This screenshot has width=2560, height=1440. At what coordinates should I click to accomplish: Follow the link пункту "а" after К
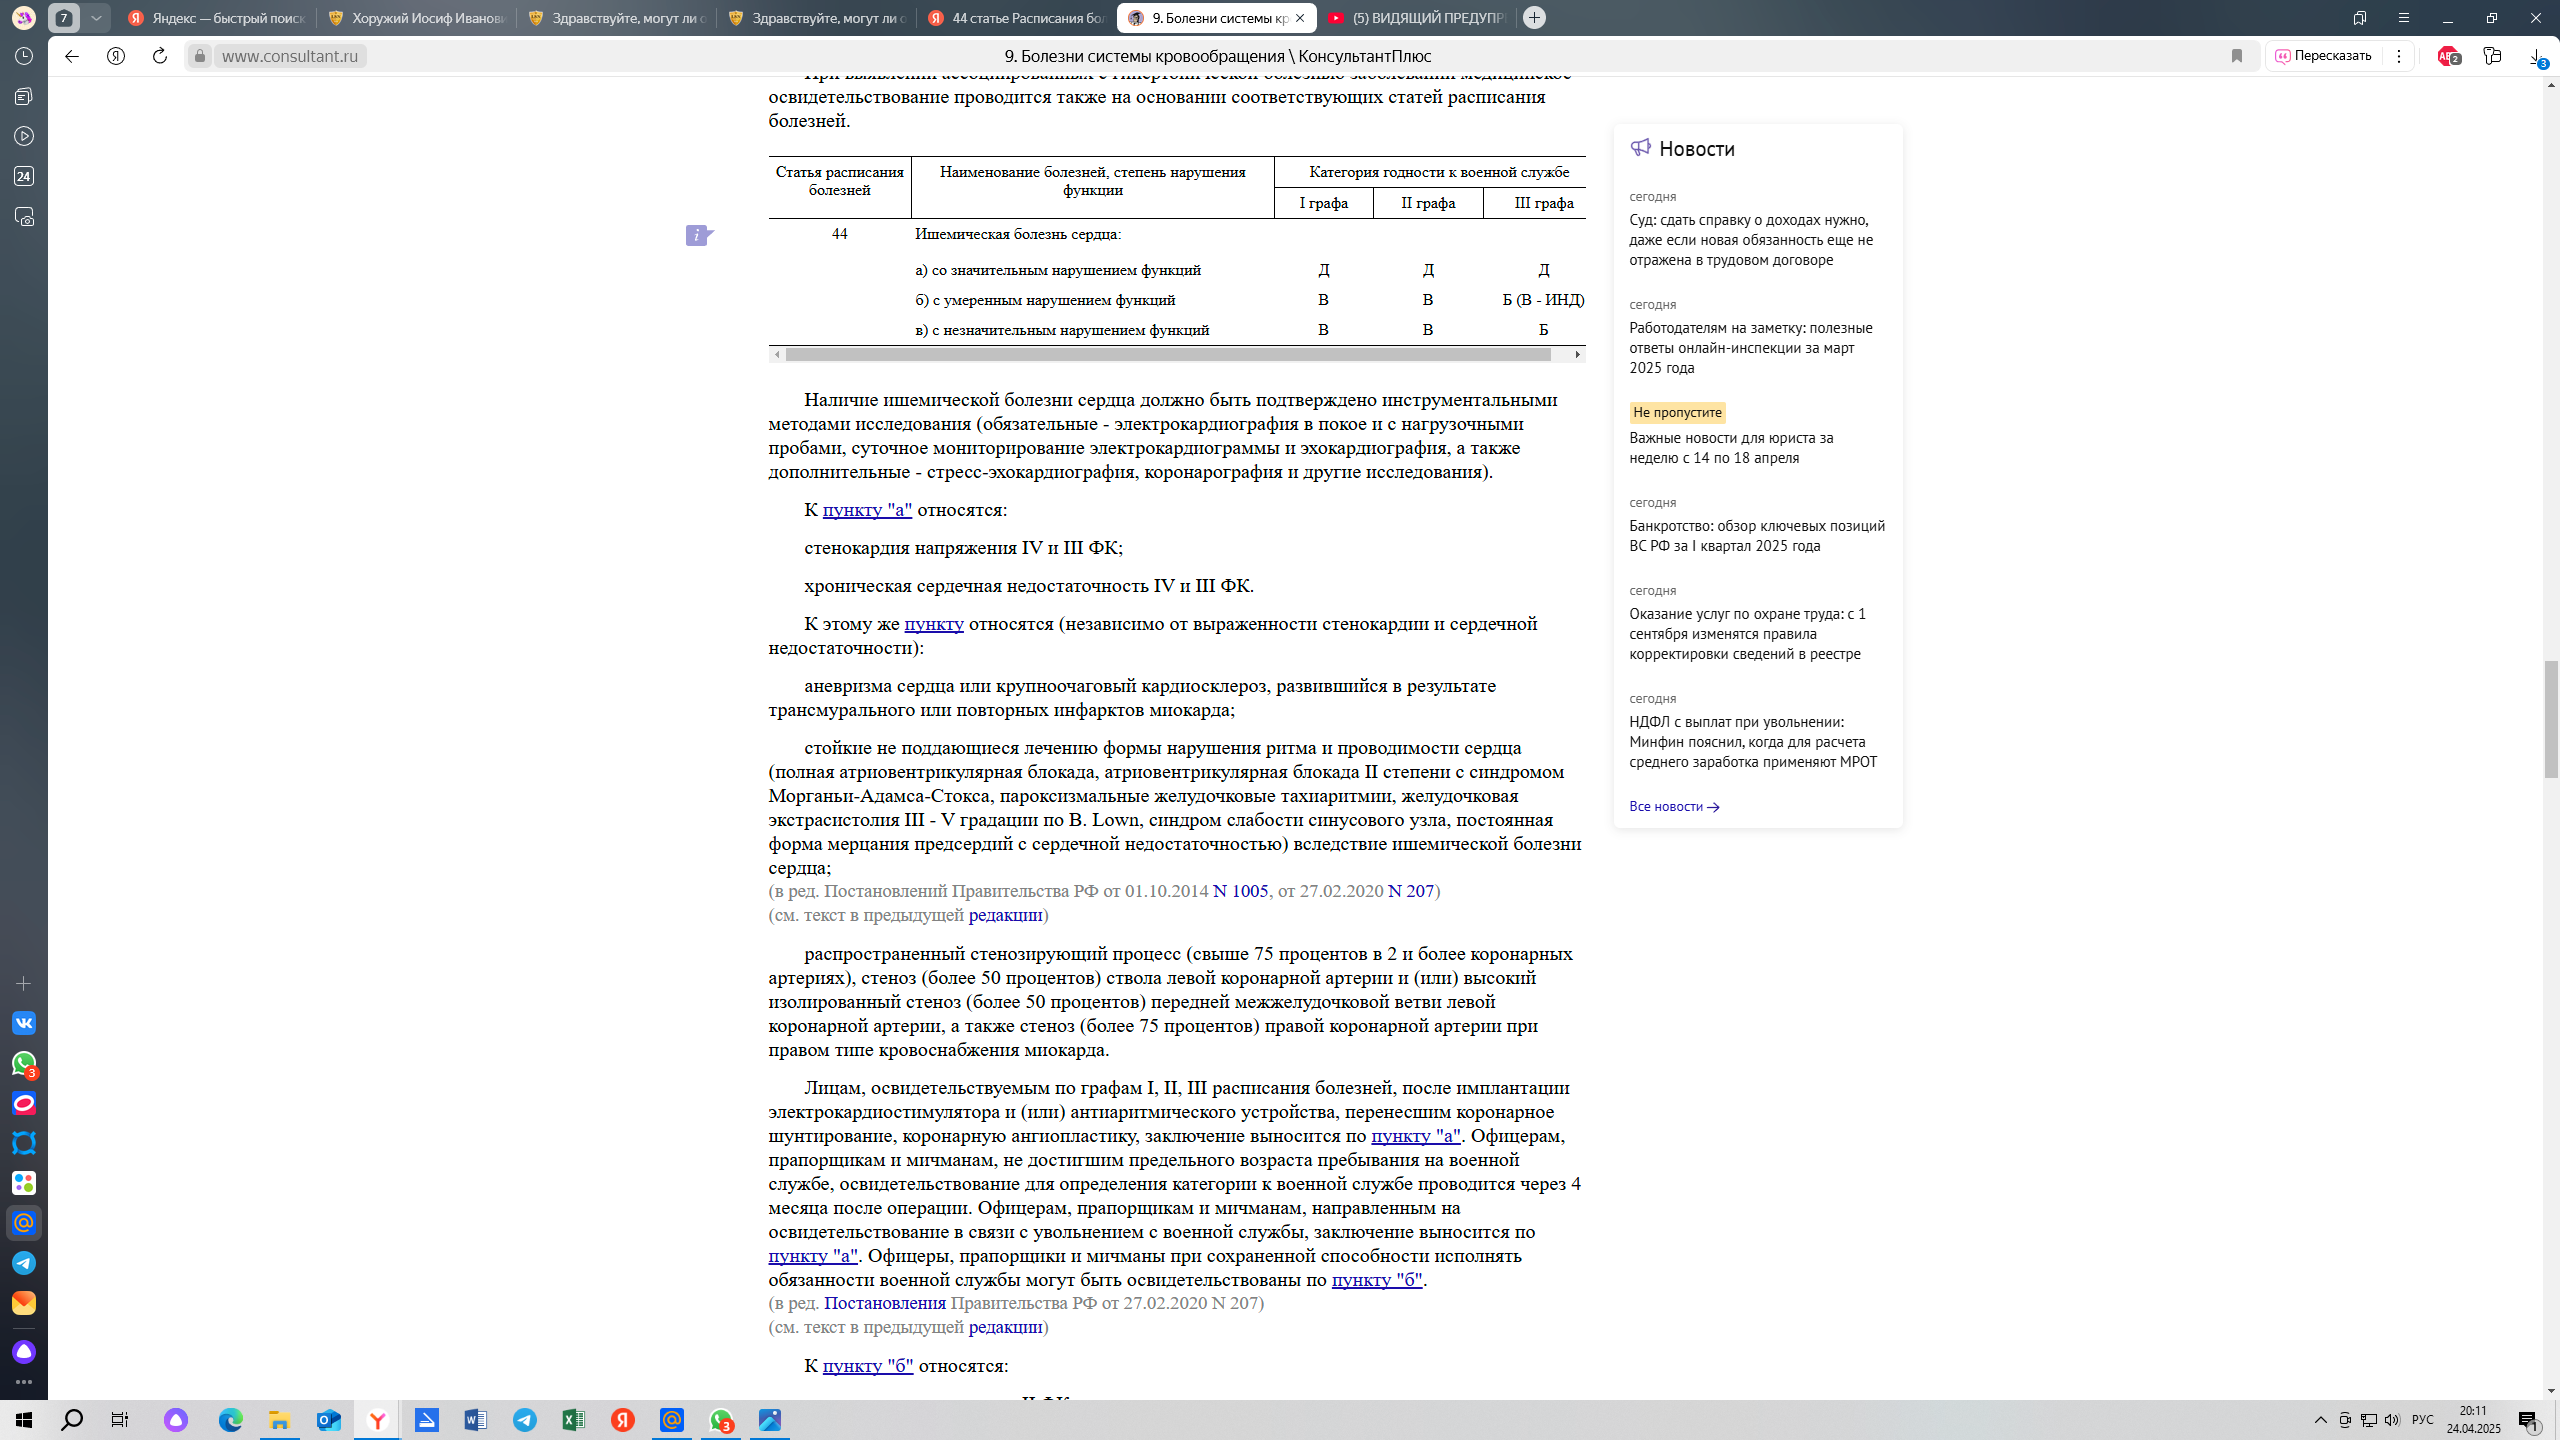pyautogui.click(x=867, y=510)
